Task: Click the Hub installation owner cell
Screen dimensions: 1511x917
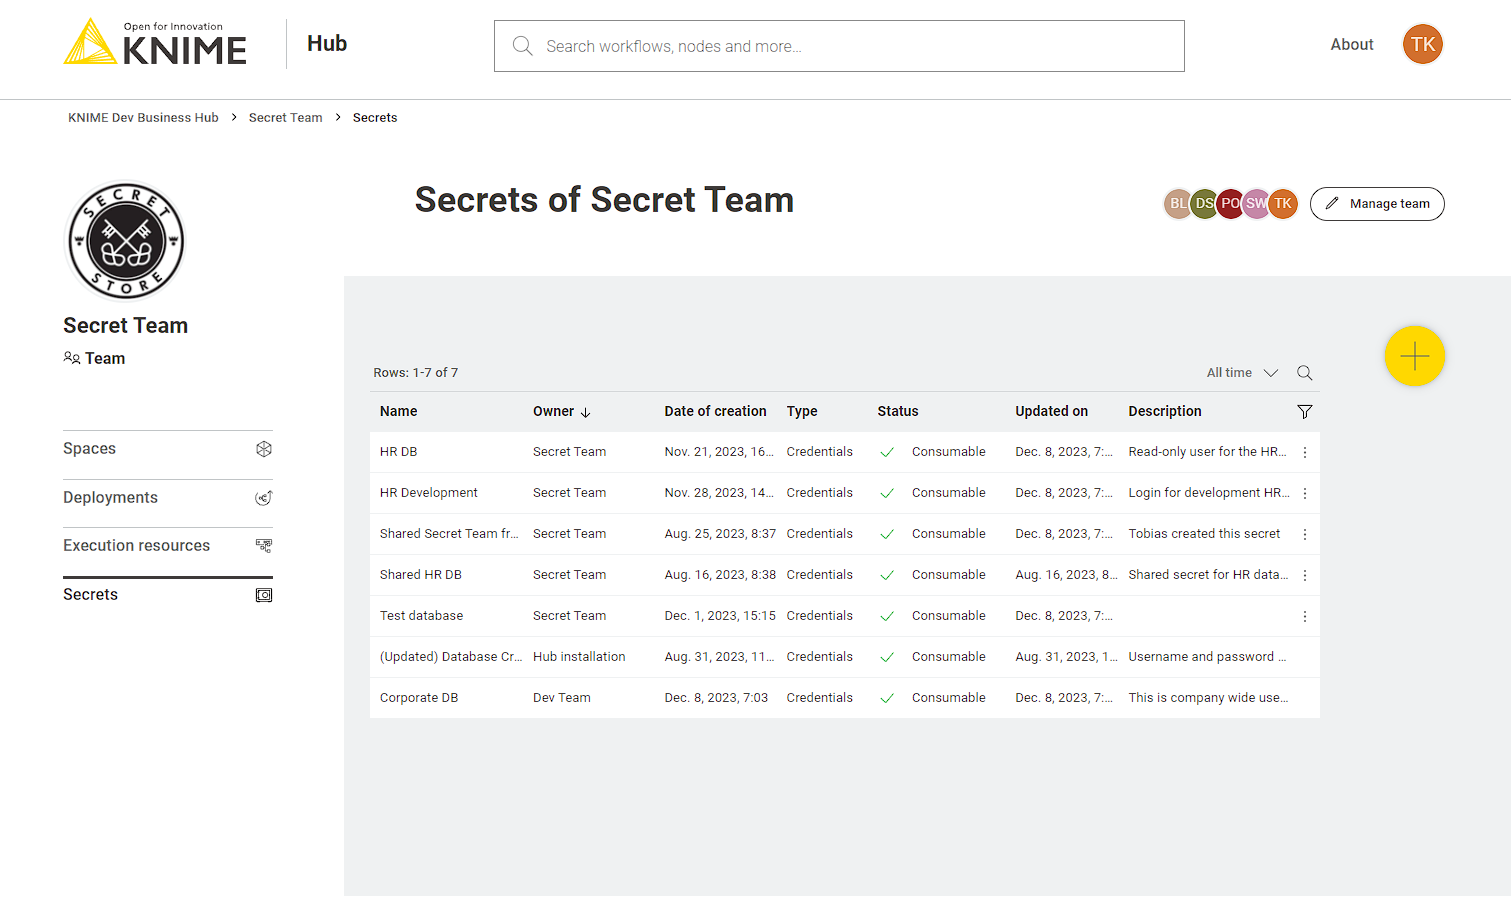Action: tap(579, 657)
